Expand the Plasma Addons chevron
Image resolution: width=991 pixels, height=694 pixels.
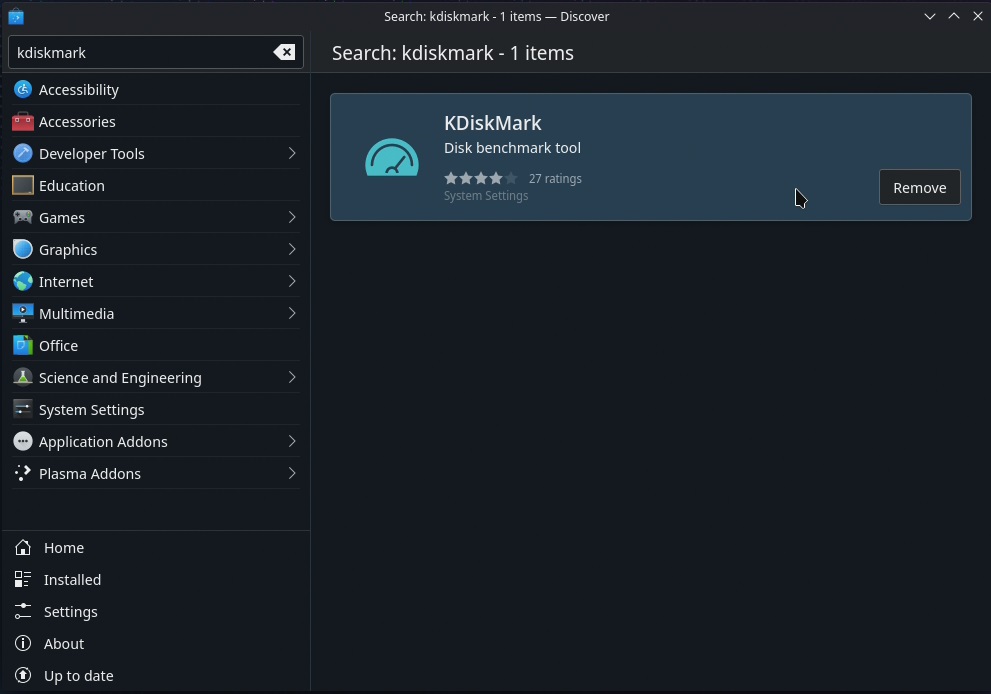point(292,473)
